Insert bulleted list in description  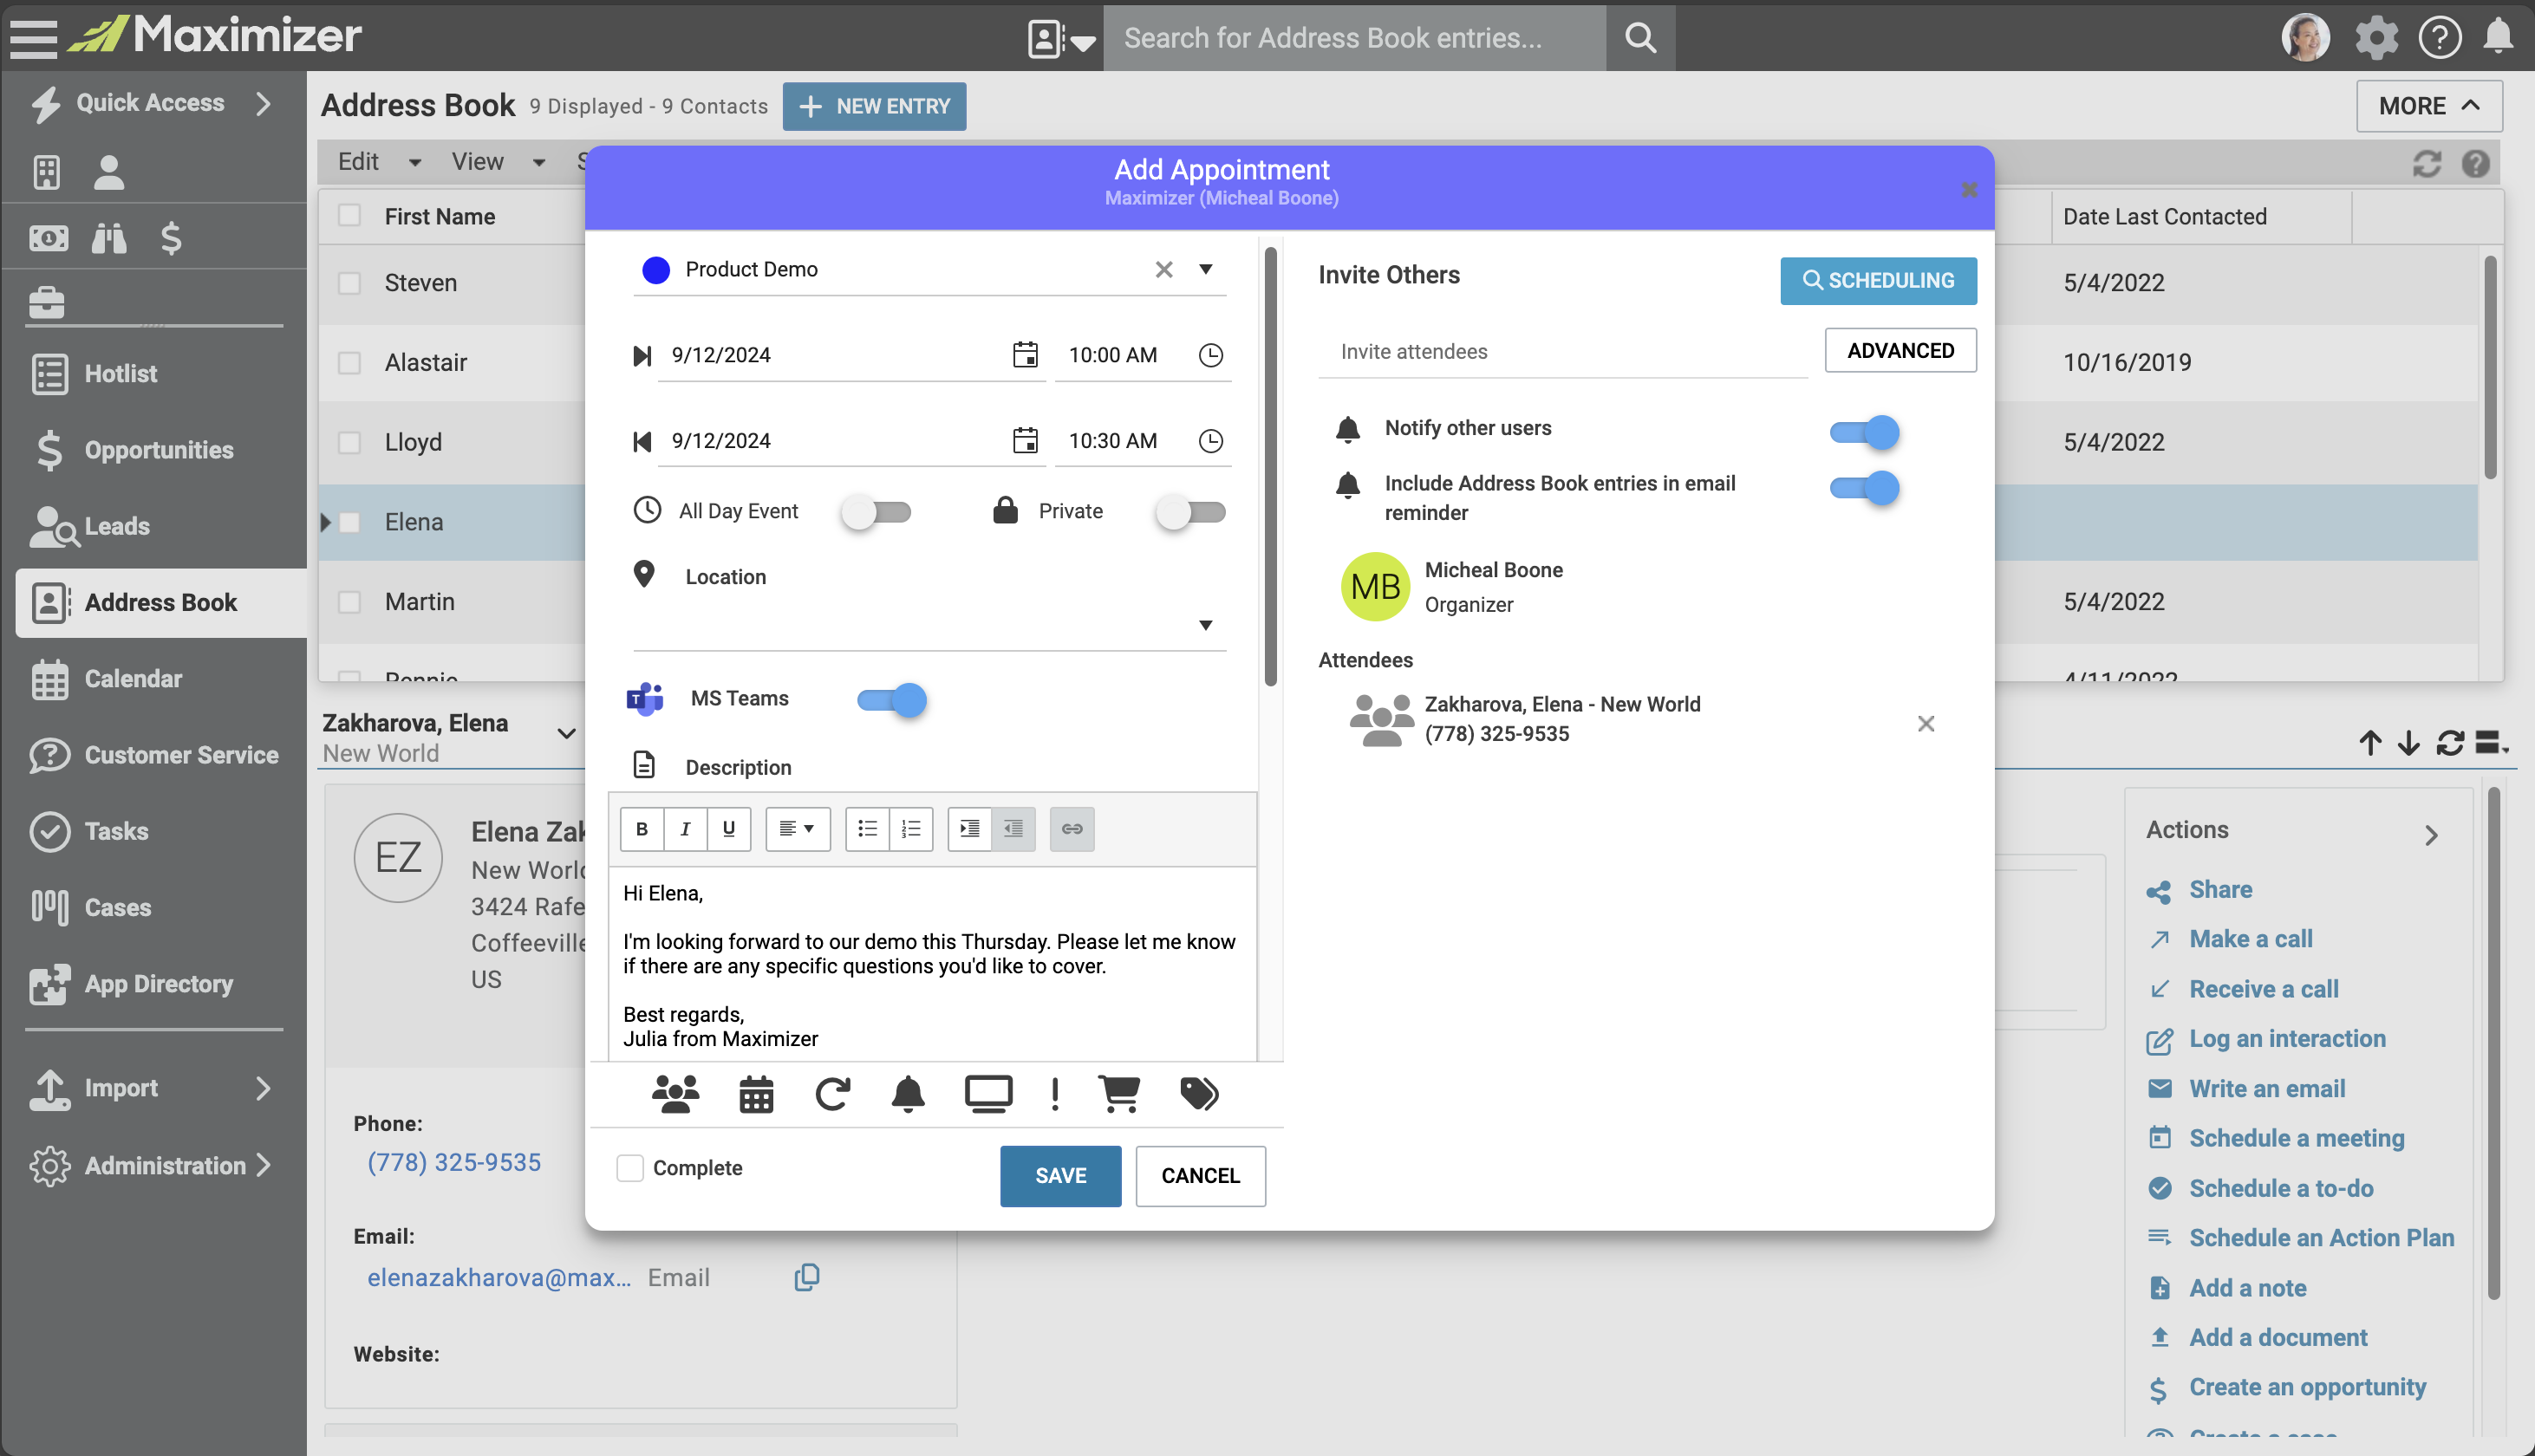tap(867, 828)
